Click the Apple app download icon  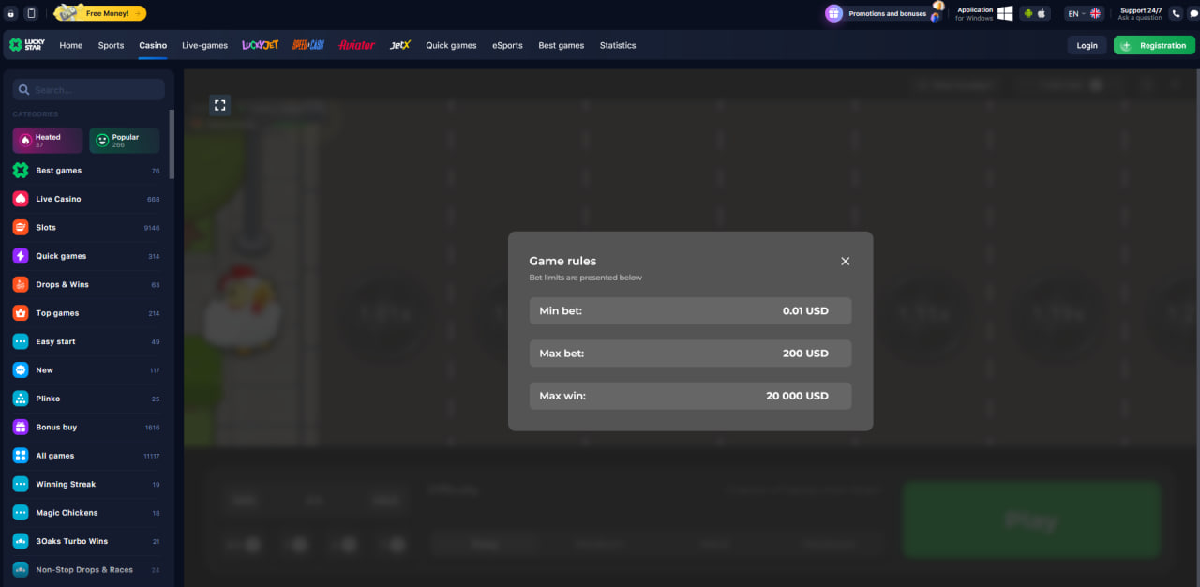click(1041, 14)
